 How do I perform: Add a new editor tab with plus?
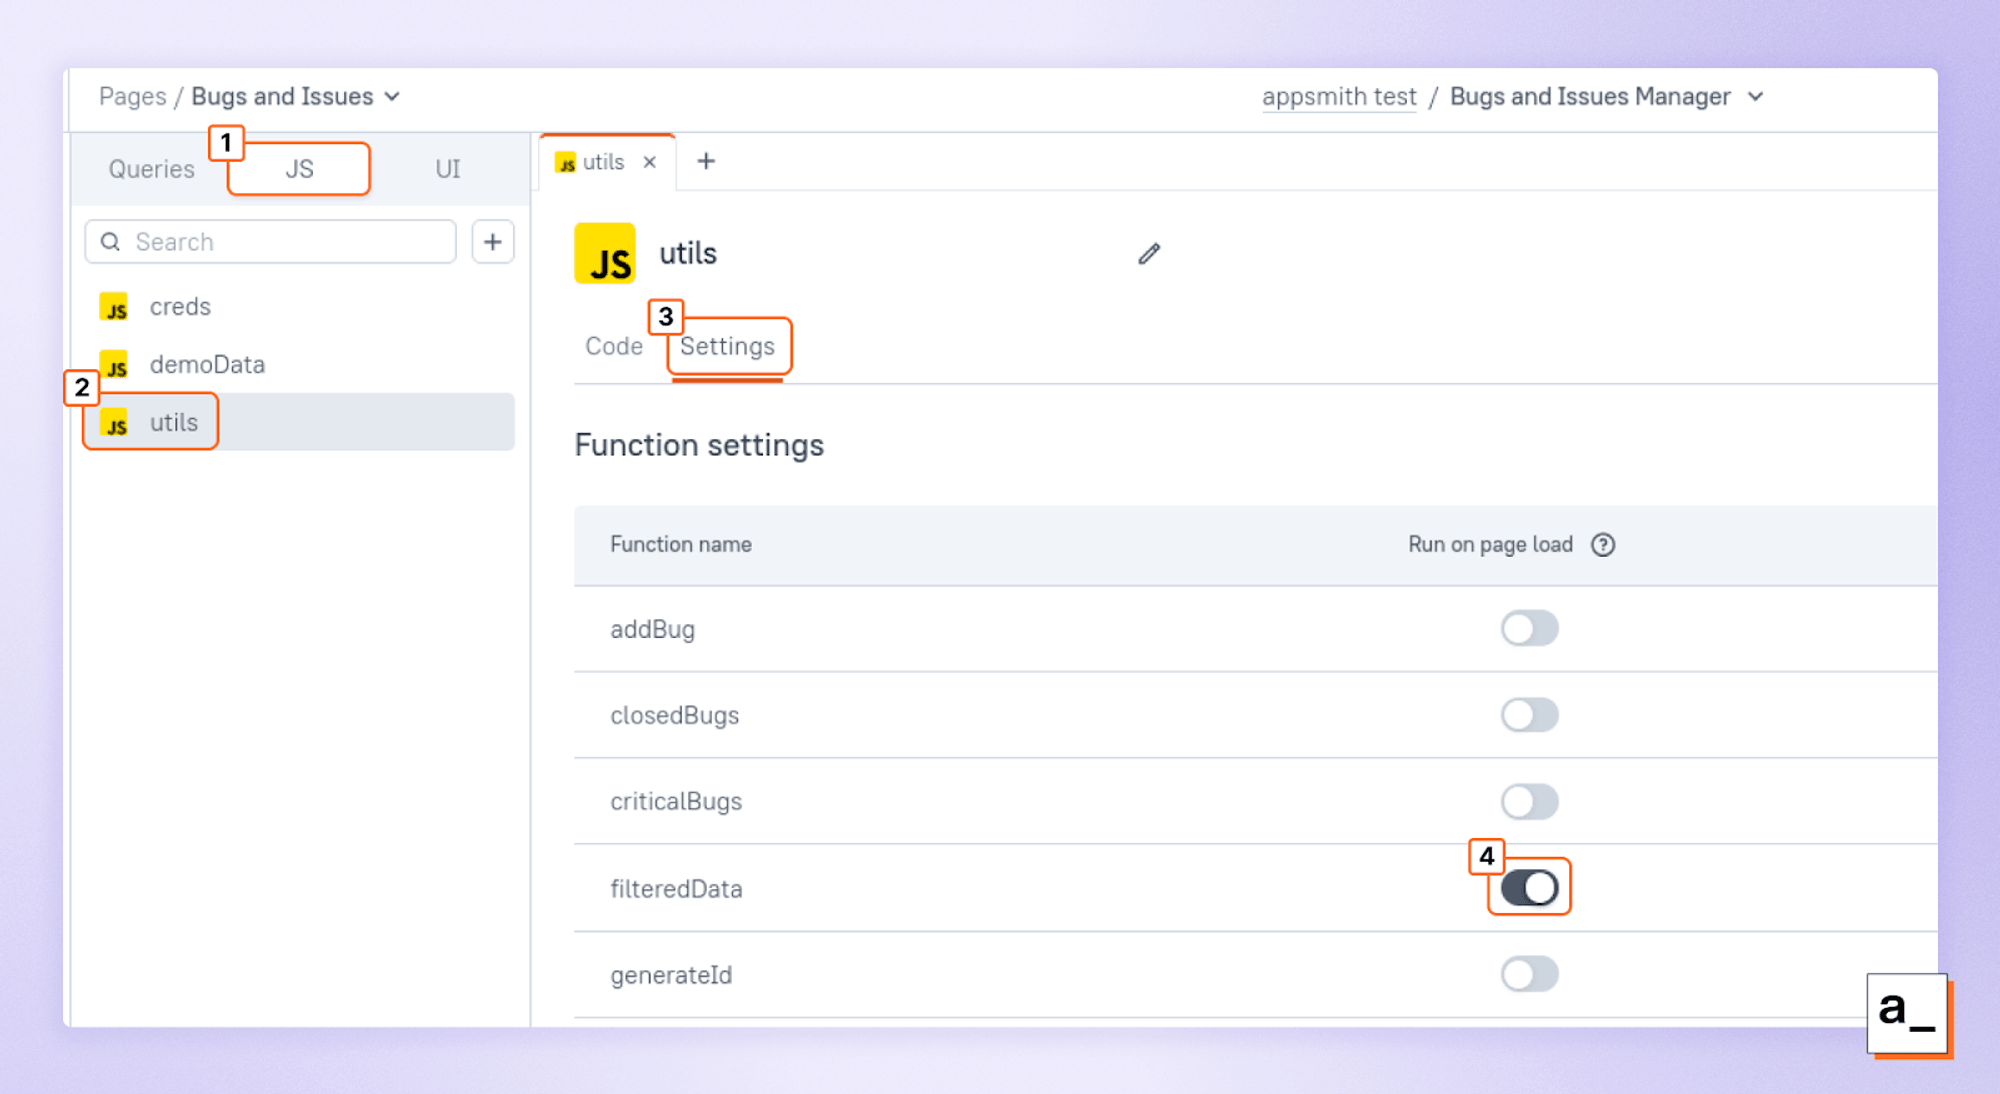click(706, 161)
